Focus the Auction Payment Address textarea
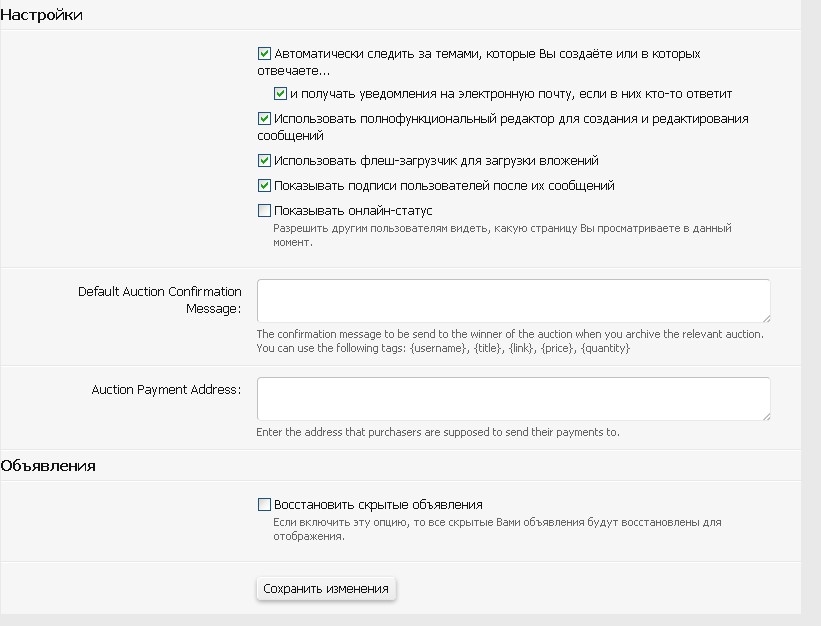 [x=513, y=399]
